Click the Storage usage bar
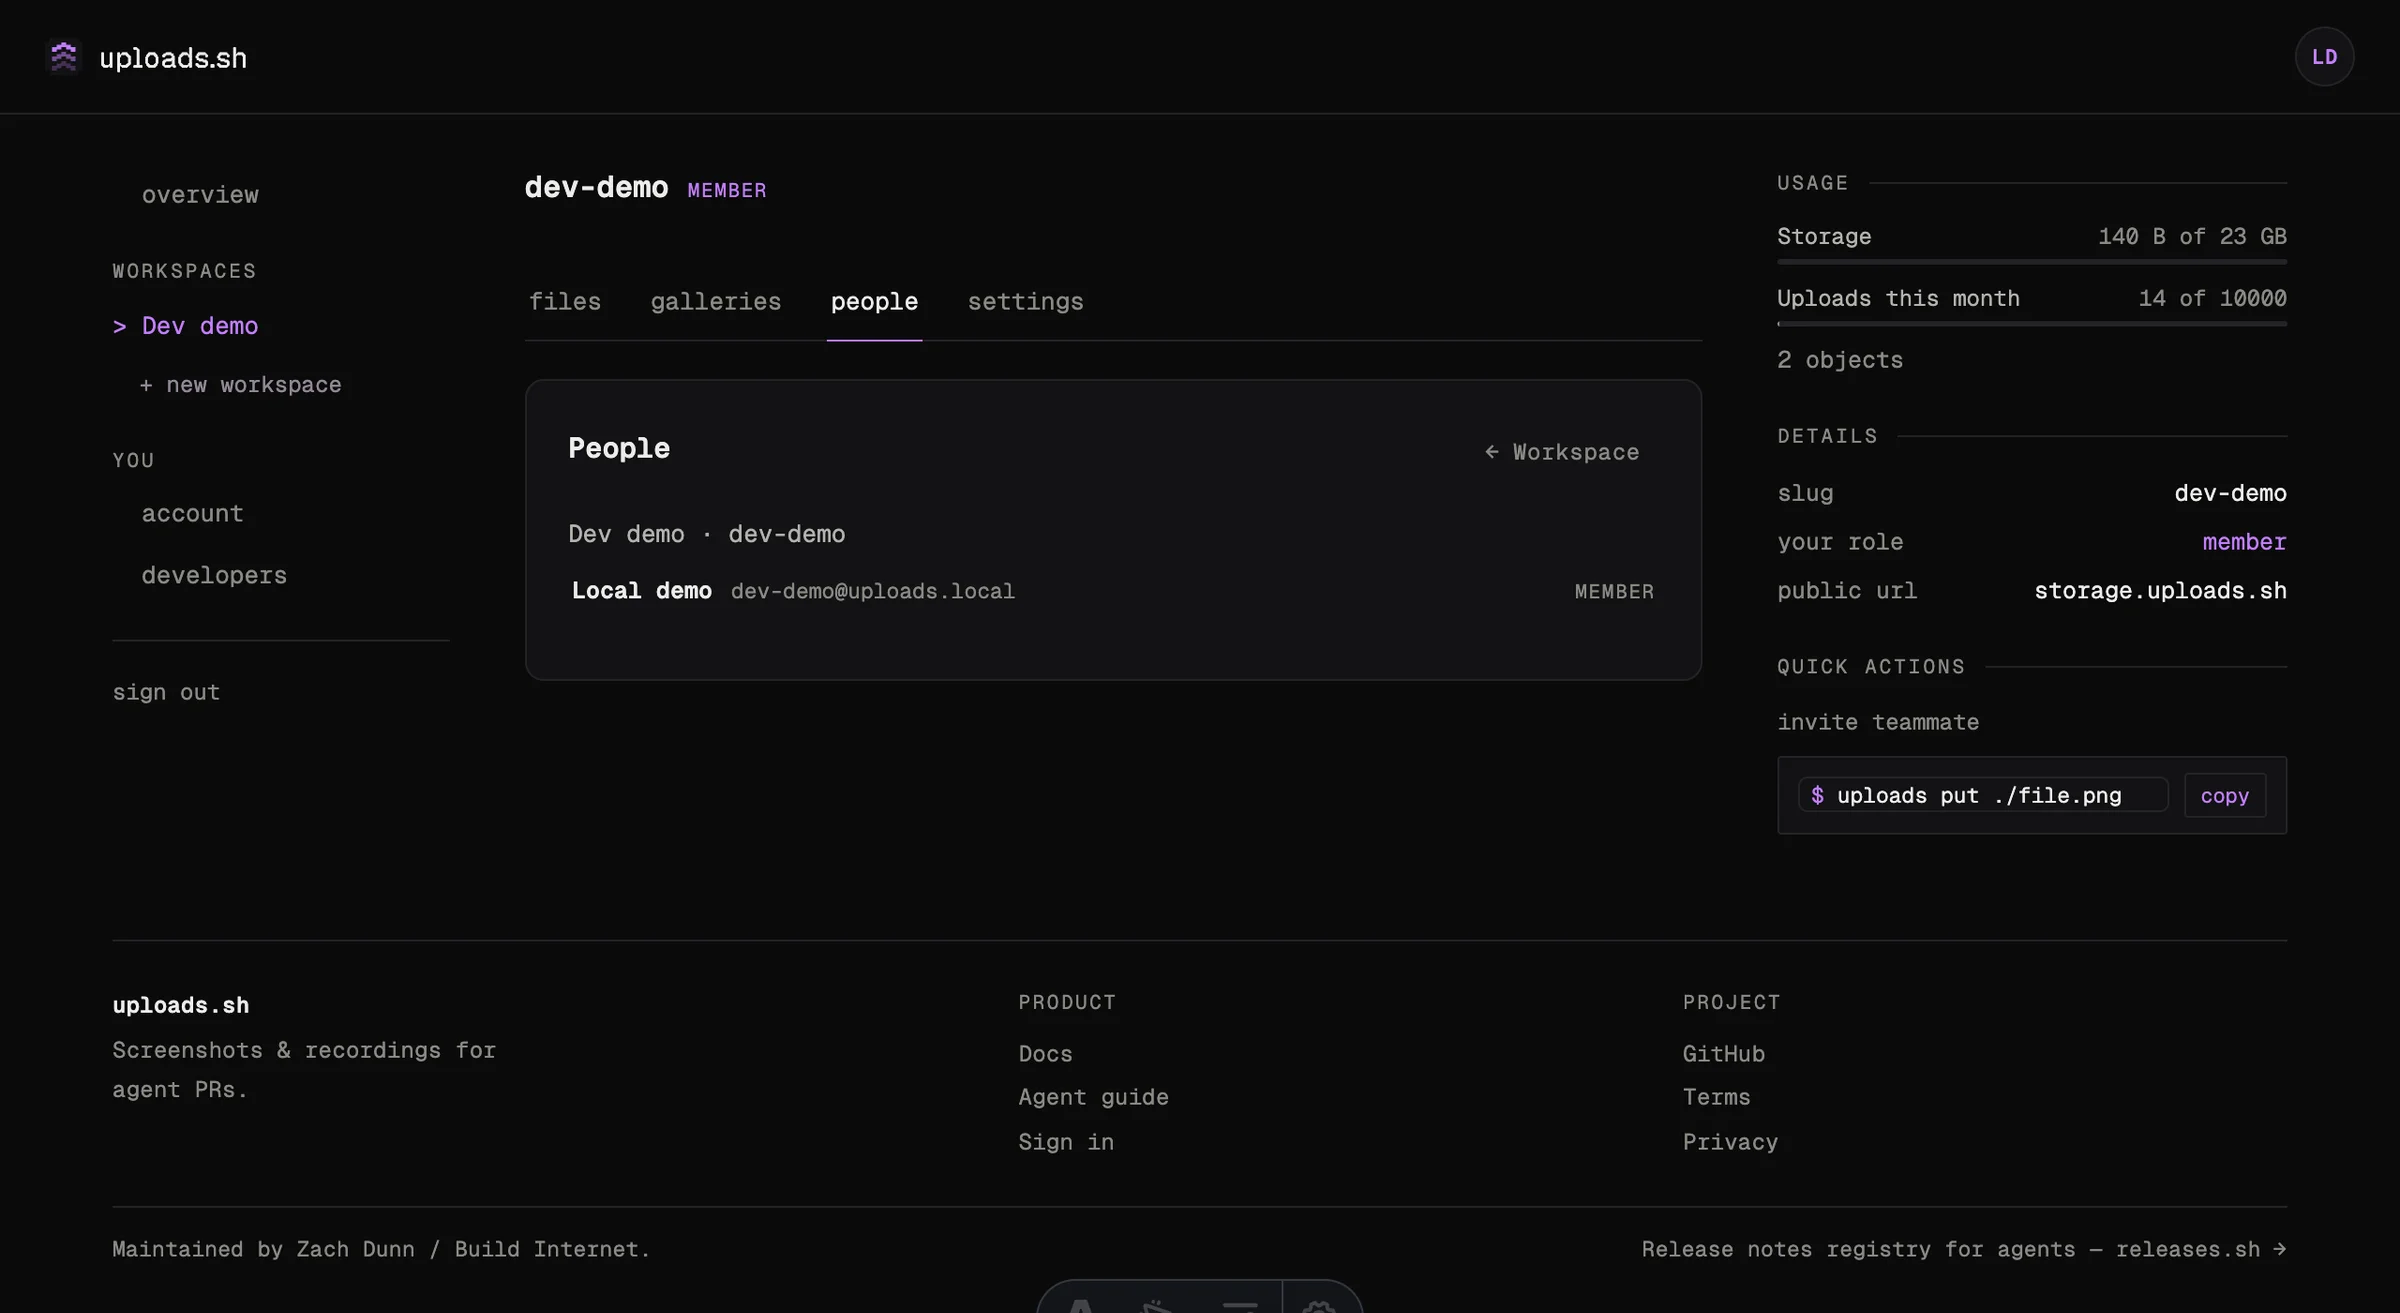The width and height of the screenshot is (2400, 1313). click(x=2031, y=262)
